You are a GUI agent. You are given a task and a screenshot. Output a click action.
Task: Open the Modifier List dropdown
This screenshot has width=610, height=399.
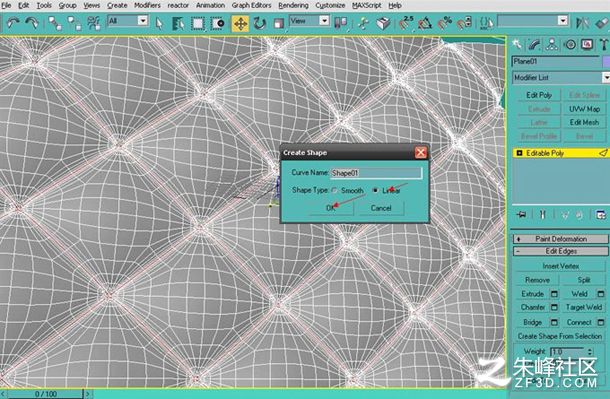click(561, 77)
